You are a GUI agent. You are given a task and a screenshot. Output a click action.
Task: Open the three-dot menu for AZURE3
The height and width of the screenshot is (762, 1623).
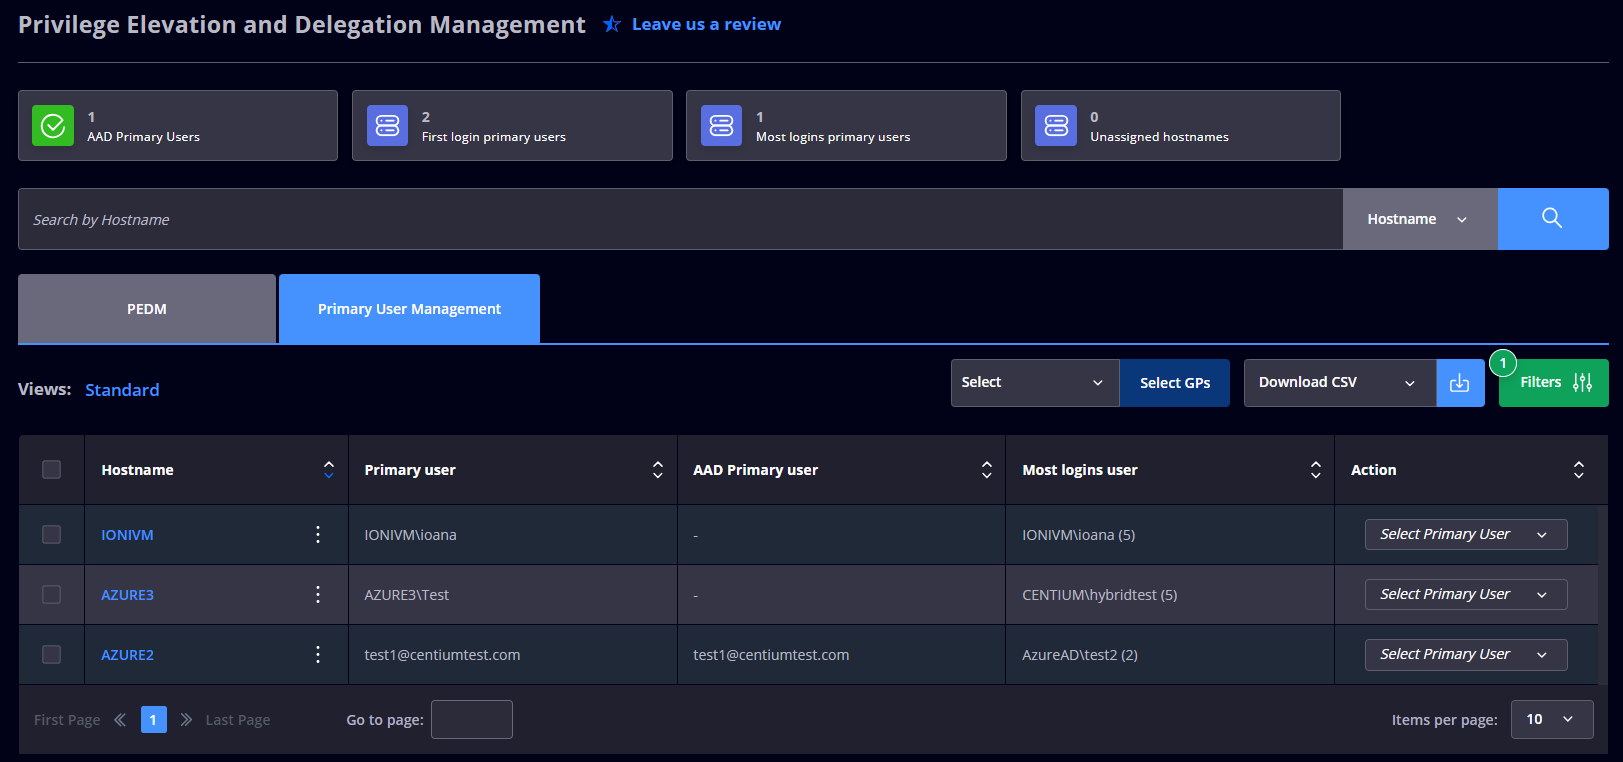click(318, 595)
